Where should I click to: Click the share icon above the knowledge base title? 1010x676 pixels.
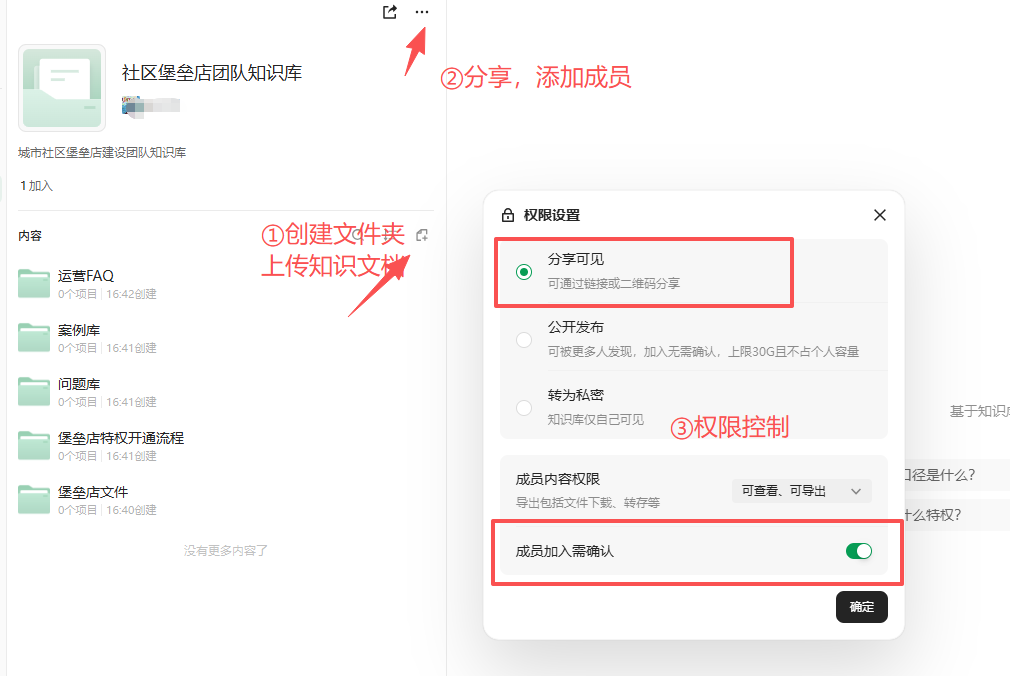389,12
